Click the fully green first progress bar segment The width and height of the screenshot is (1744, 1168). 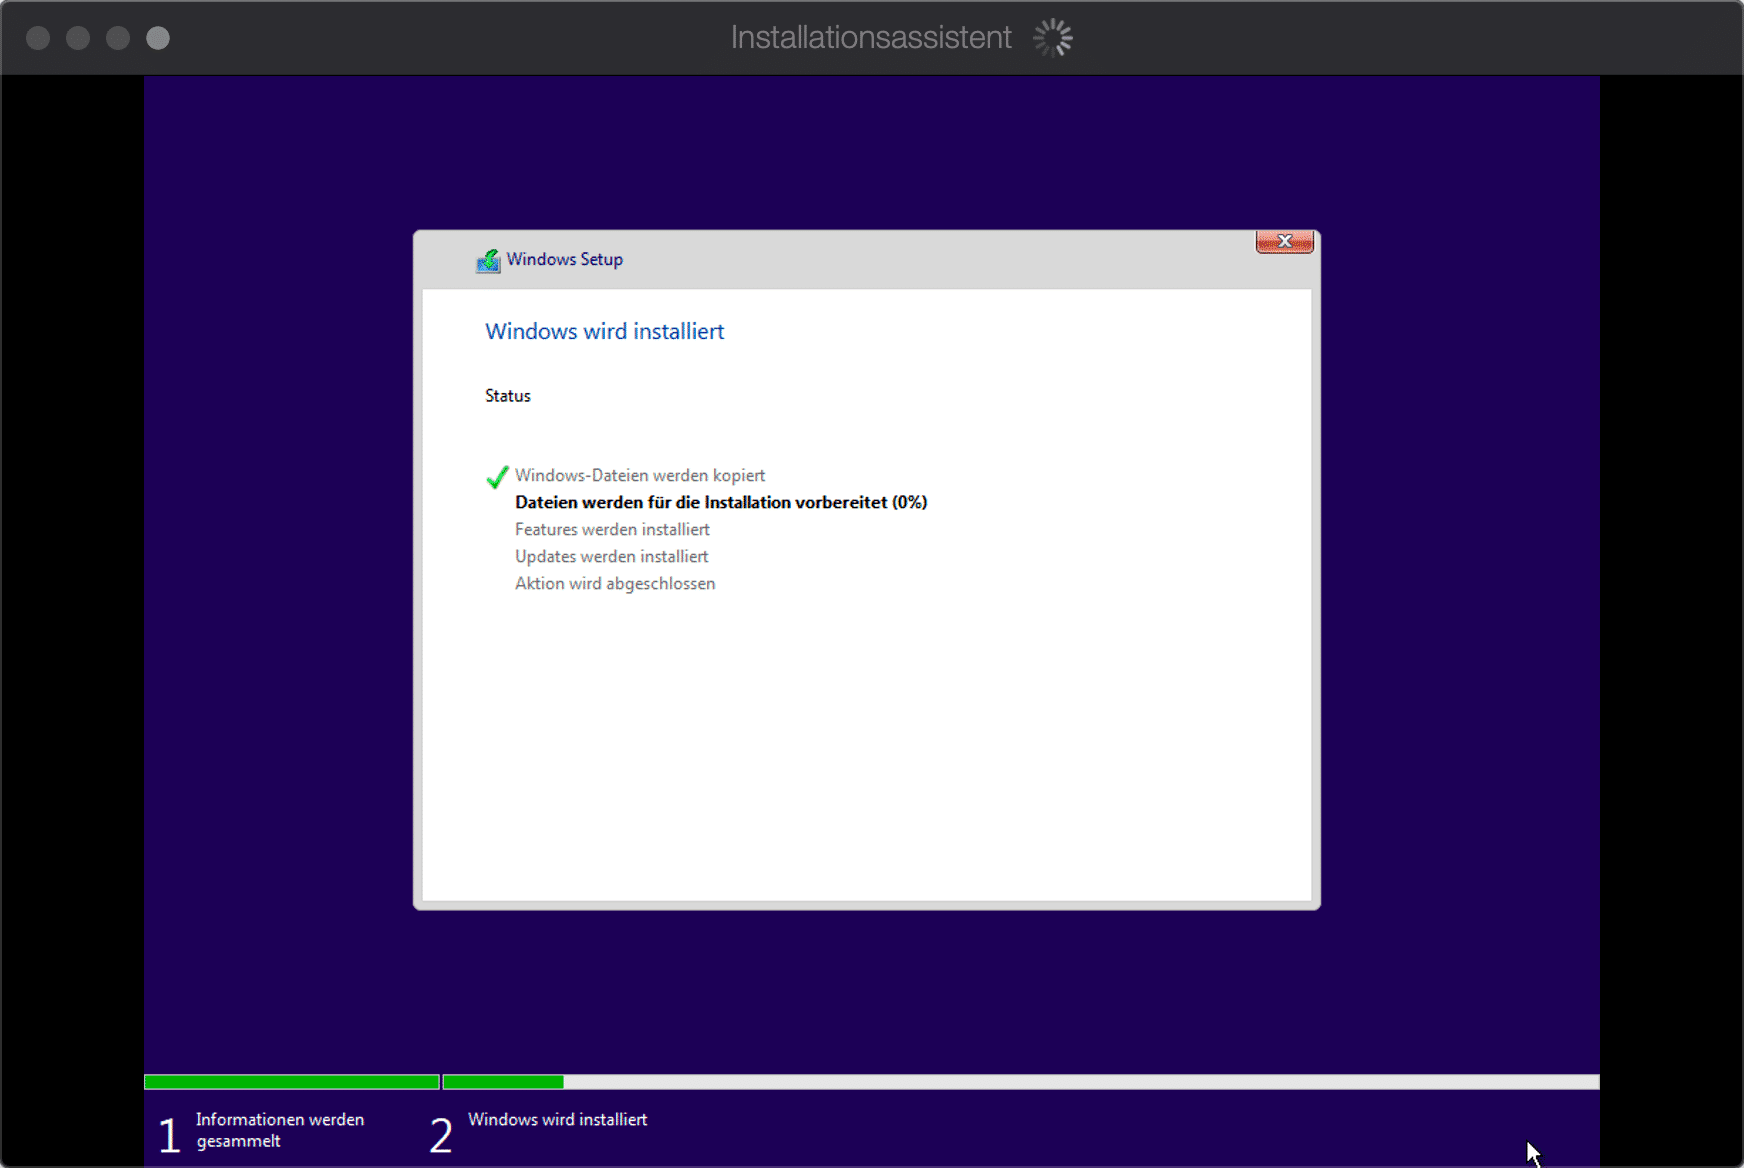point(291,1082)
